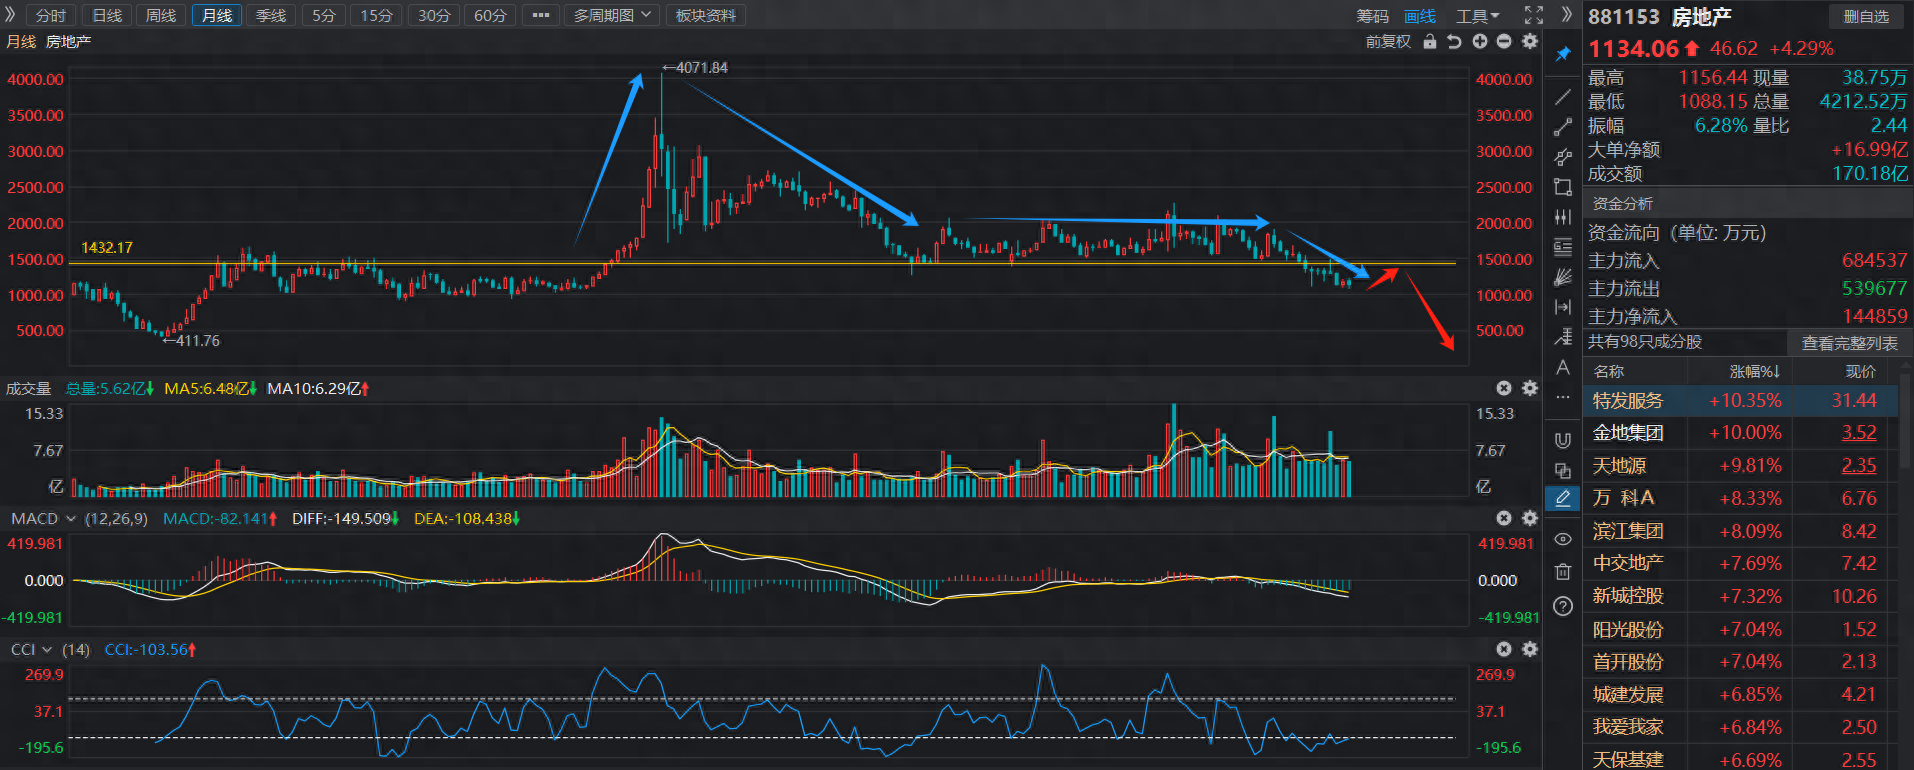Image resolution: width=1914 pixels, height=770 pixels.
Task: Select the straight line drawing tool
Action: tap(1563, 97)
